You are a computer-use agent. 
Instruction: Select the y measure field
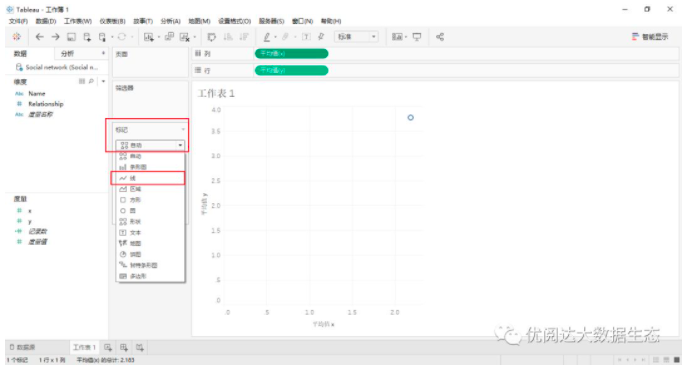(30, 221)
